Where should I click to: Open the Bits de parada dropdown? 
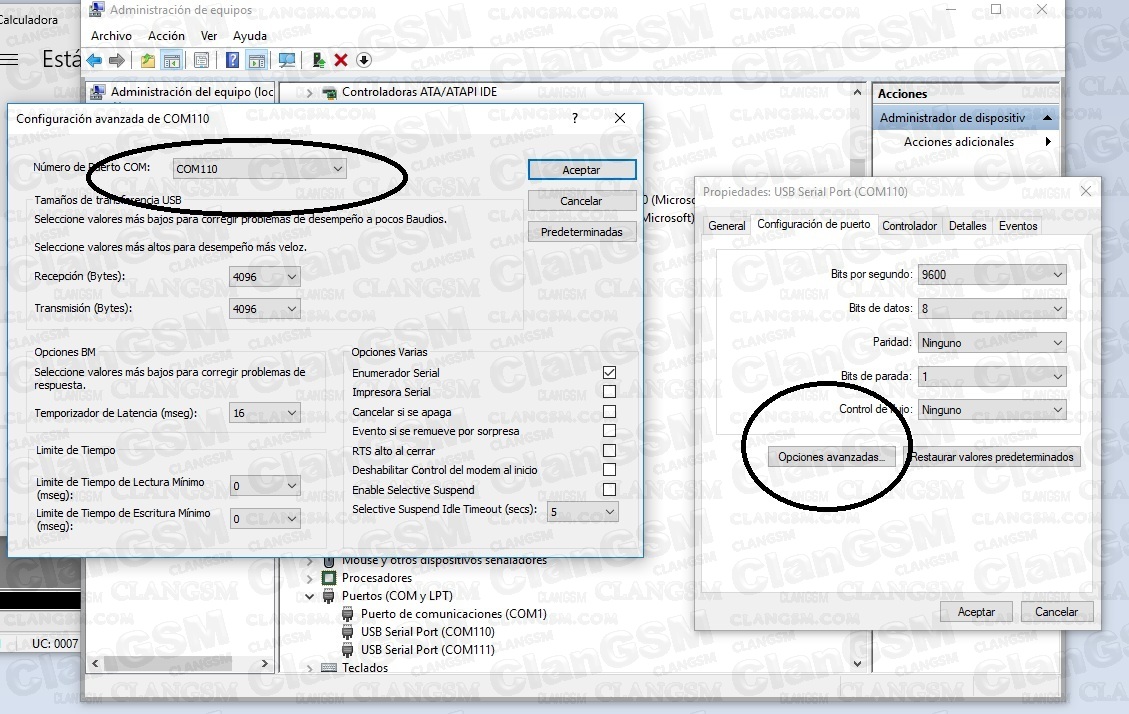992,376
